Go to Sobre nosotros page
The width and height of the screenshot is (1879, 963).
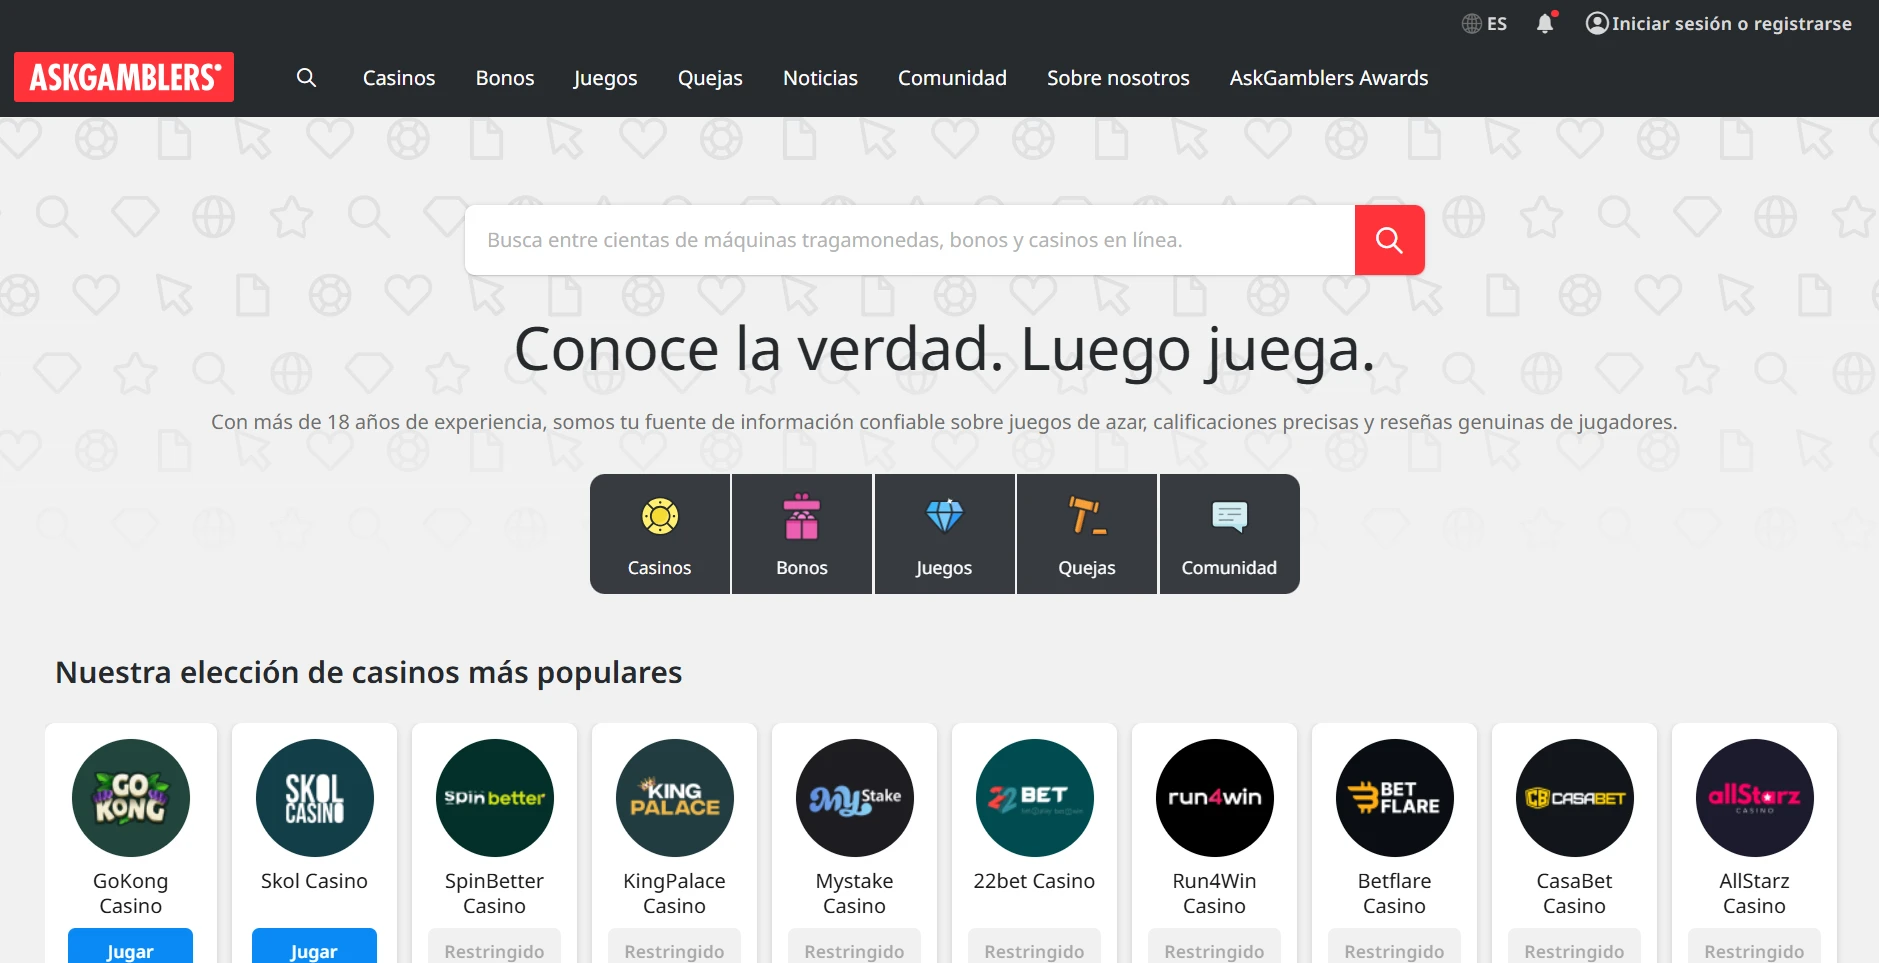tap(1118, 78)
